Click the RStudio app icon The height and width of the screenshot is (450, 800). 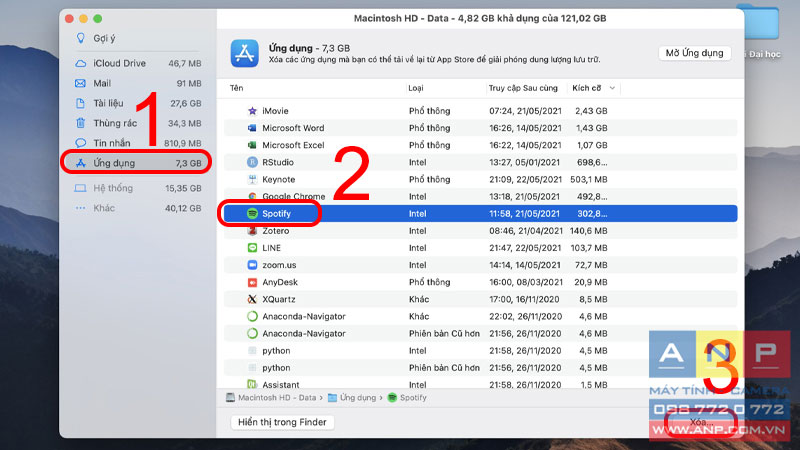tap(252, 162)
